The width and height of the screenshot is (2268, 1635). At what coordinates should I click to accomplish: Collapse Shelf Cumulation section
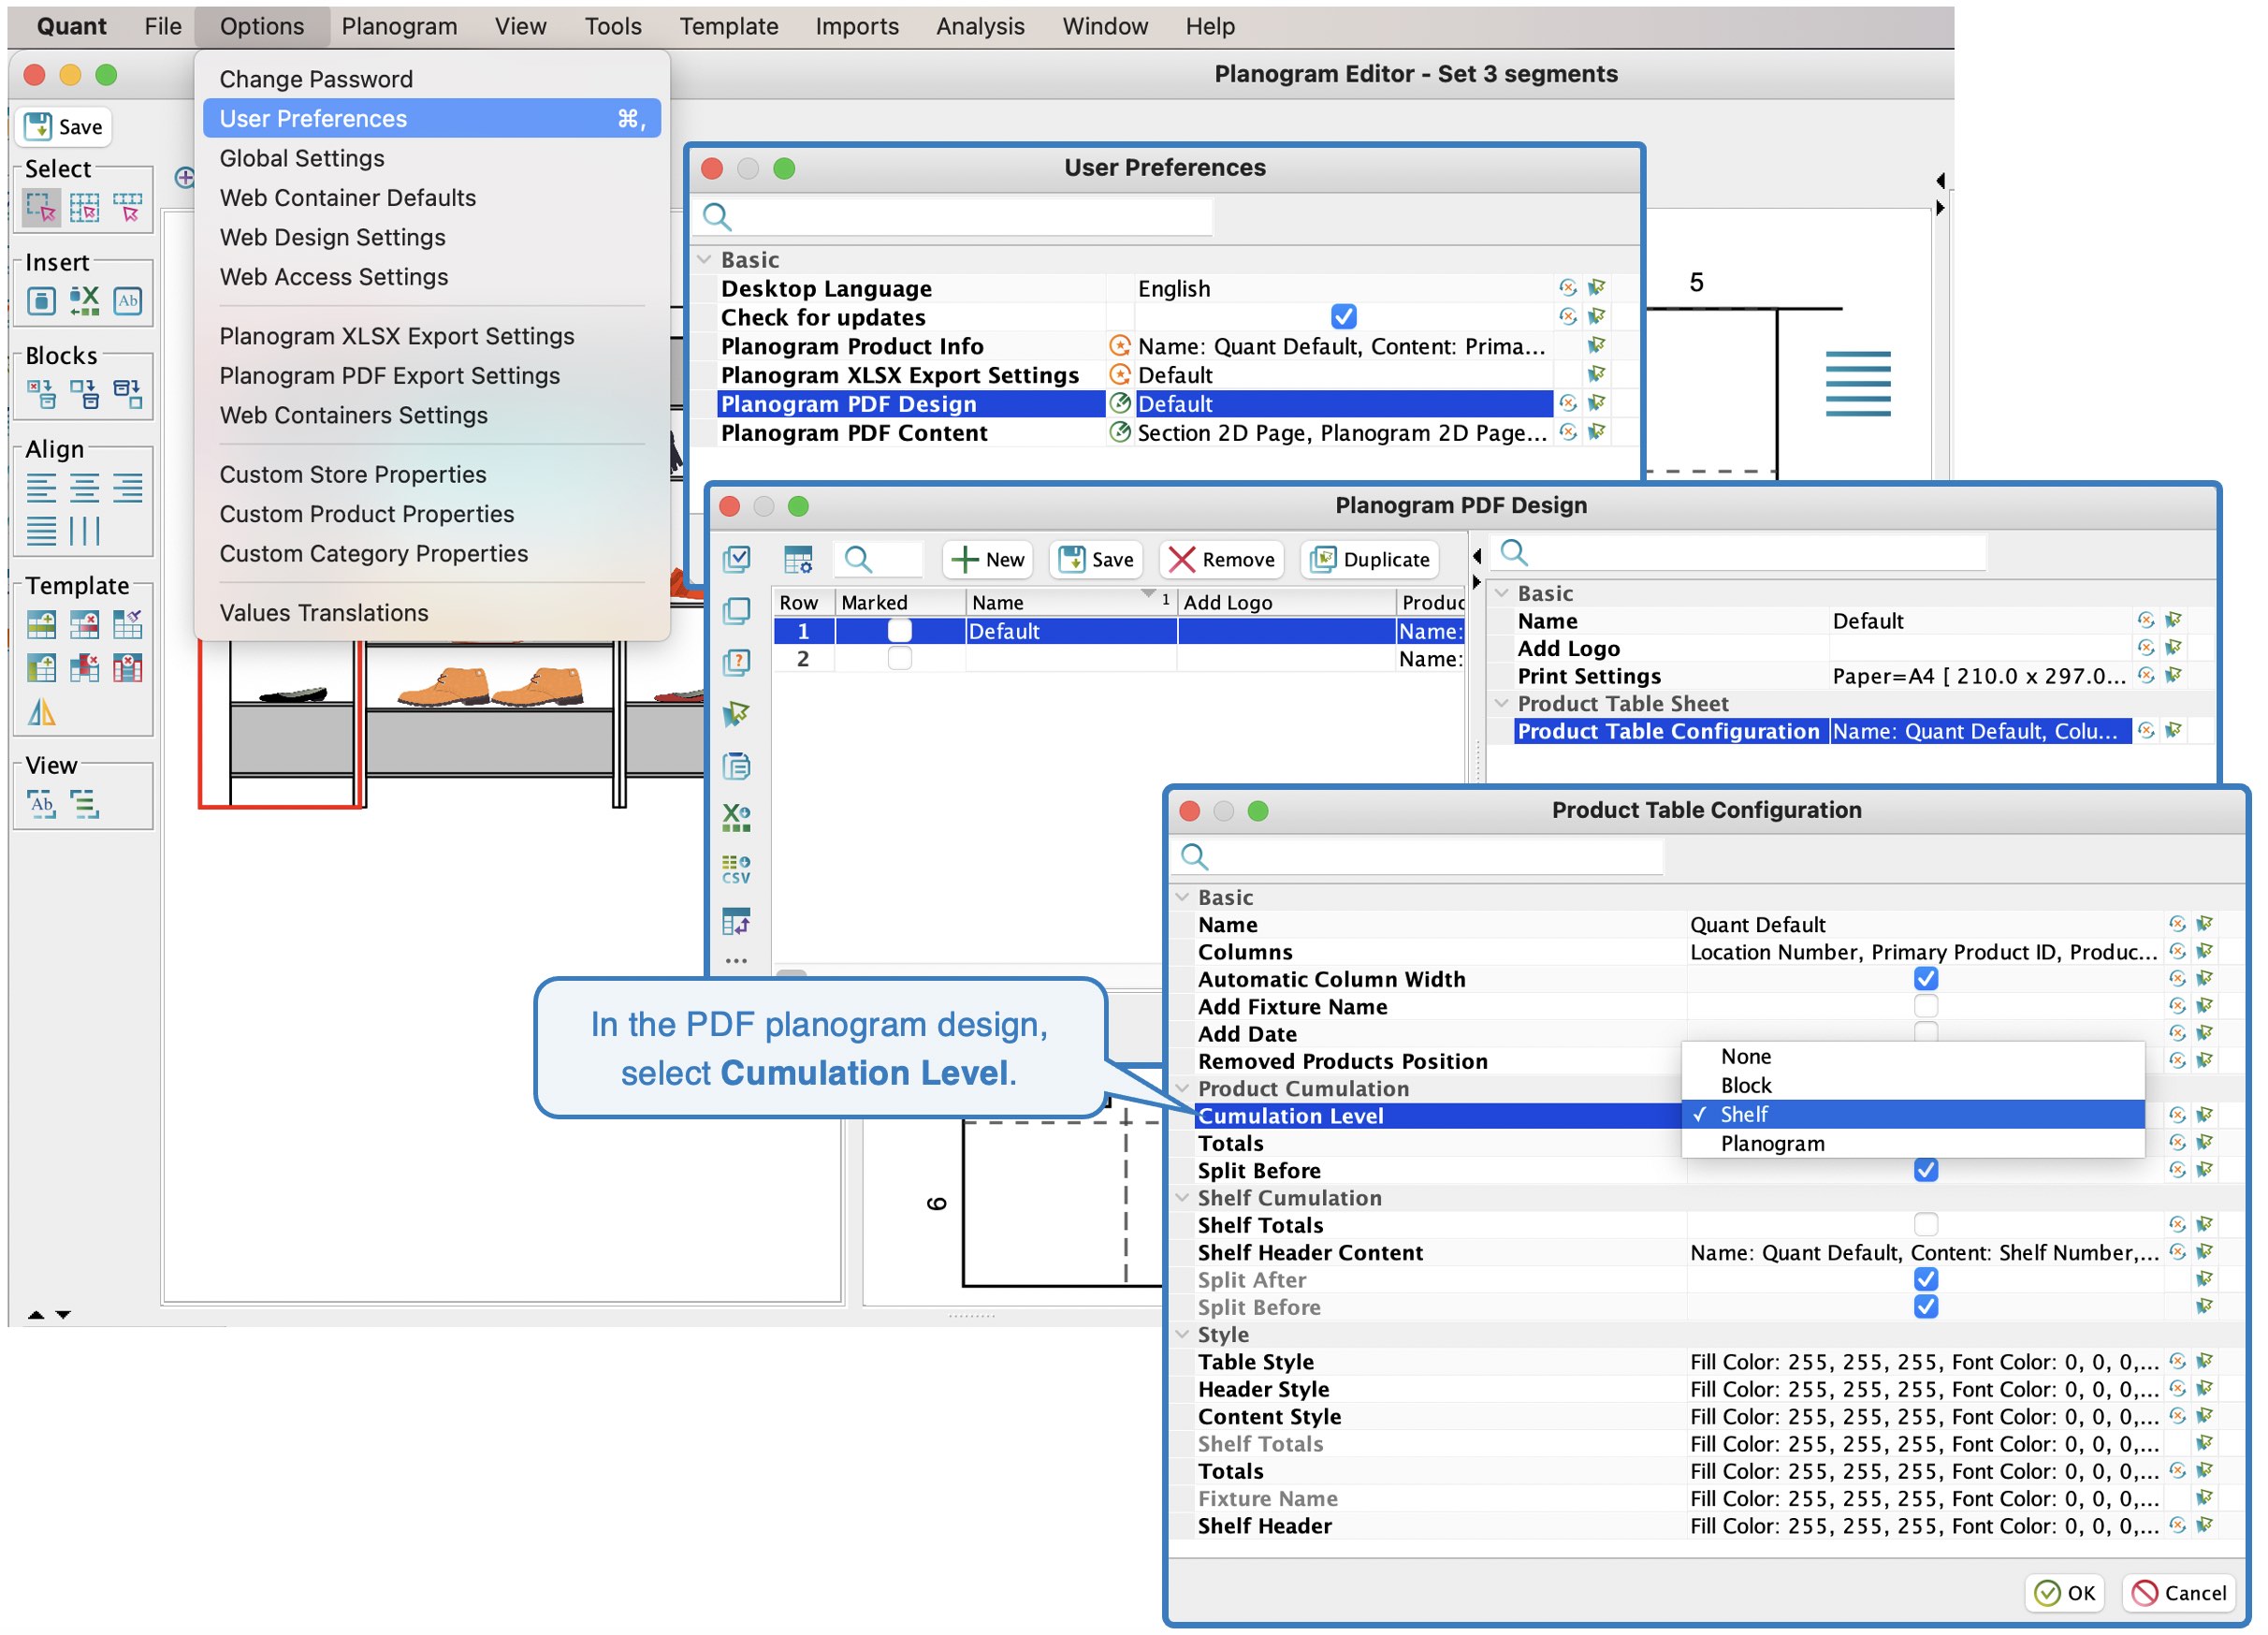pos(1182,1197)
